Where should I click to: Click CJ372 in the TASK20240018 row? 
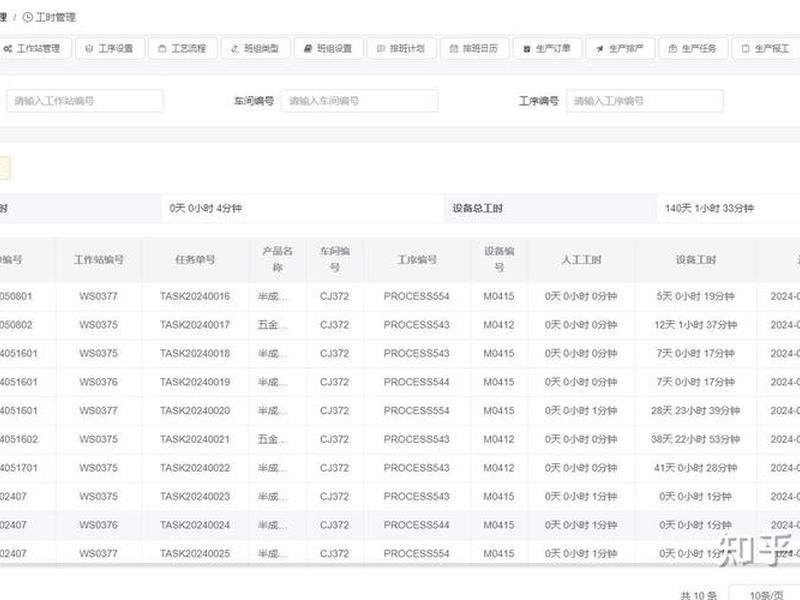pos(335,354)
